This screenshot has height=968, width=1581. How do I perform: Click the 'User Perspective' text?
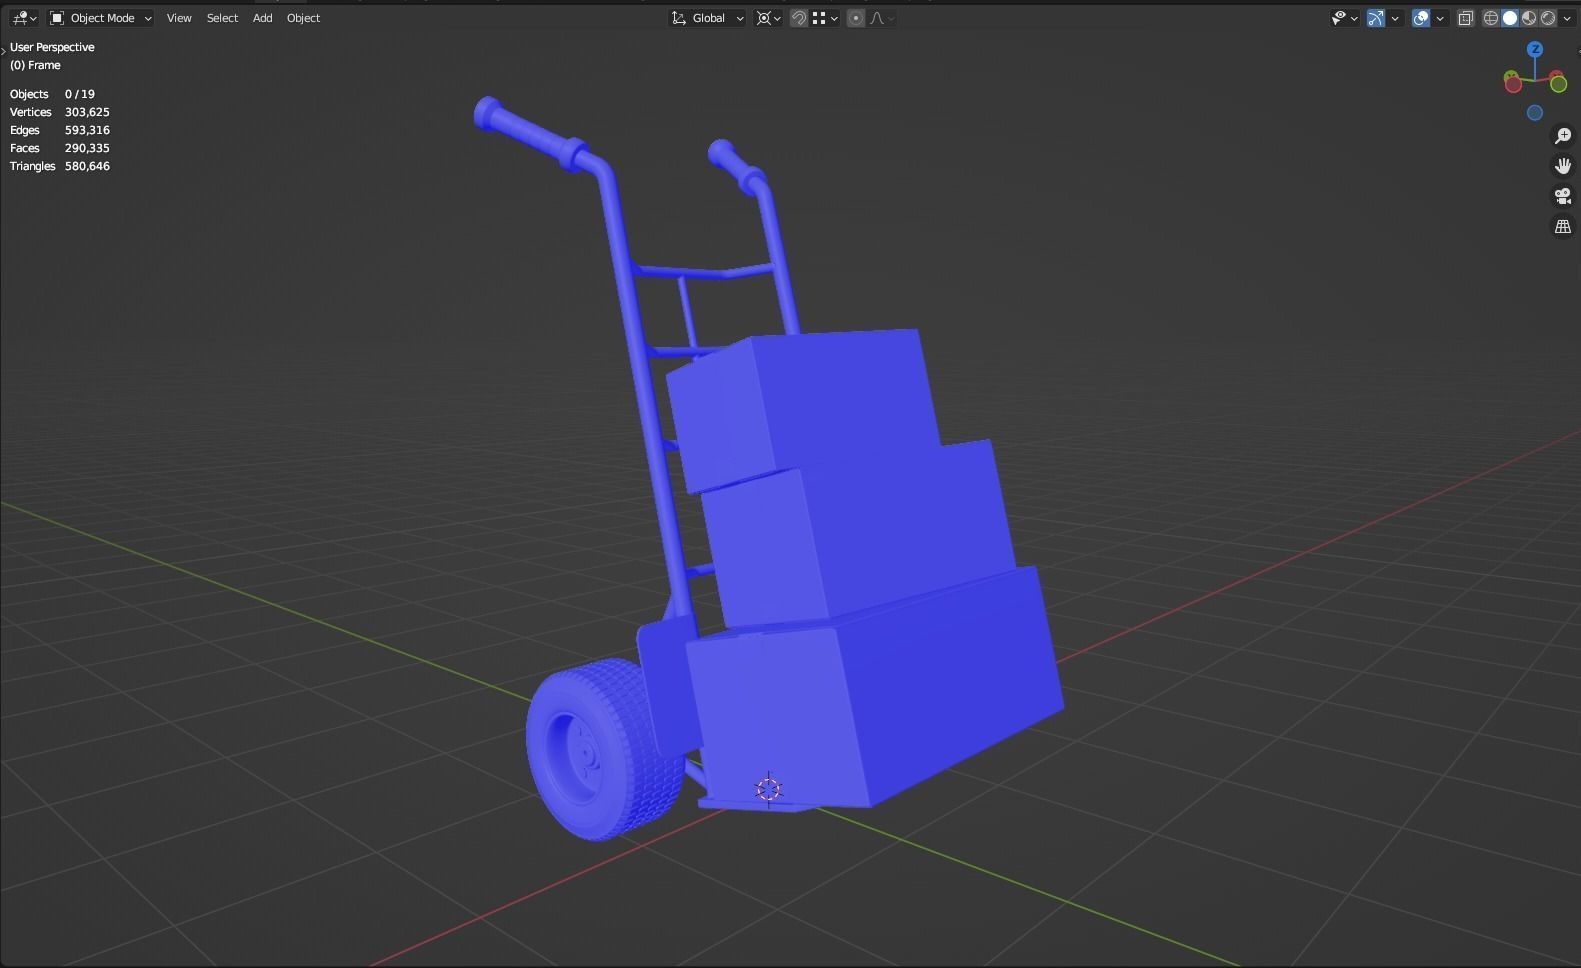pos(52,47)
